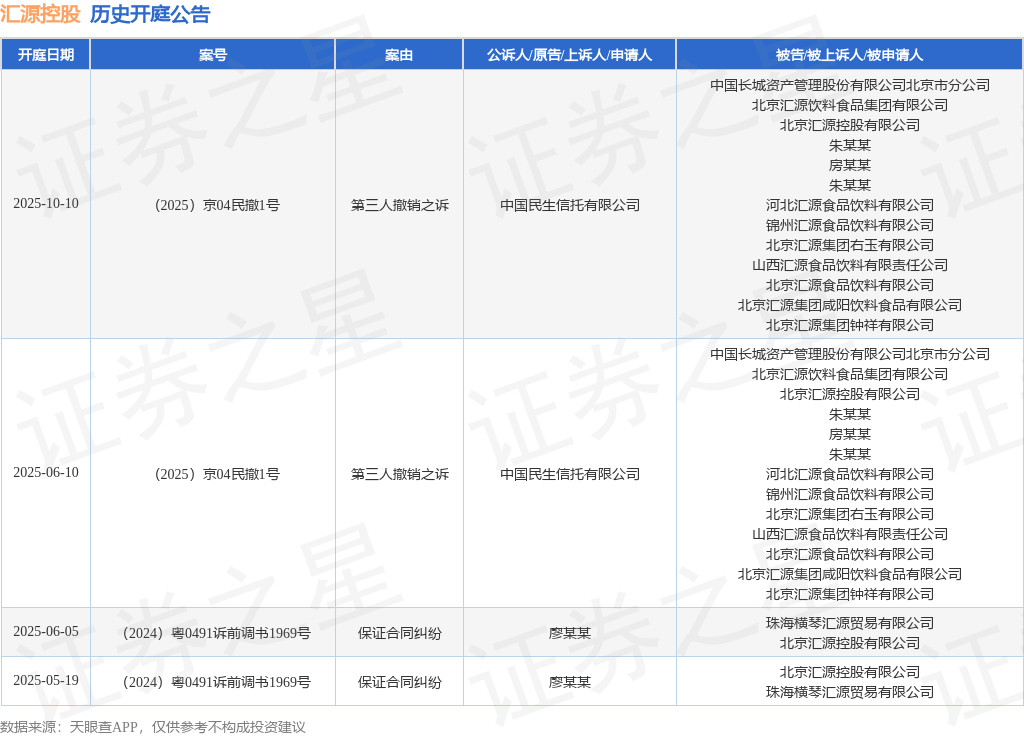The height and width of the screenshot is (736, 1024).
Task: Select 中国长城资产管理股份有限公司北京市分公司 in 2025-10-10 row
Action: 850,85
